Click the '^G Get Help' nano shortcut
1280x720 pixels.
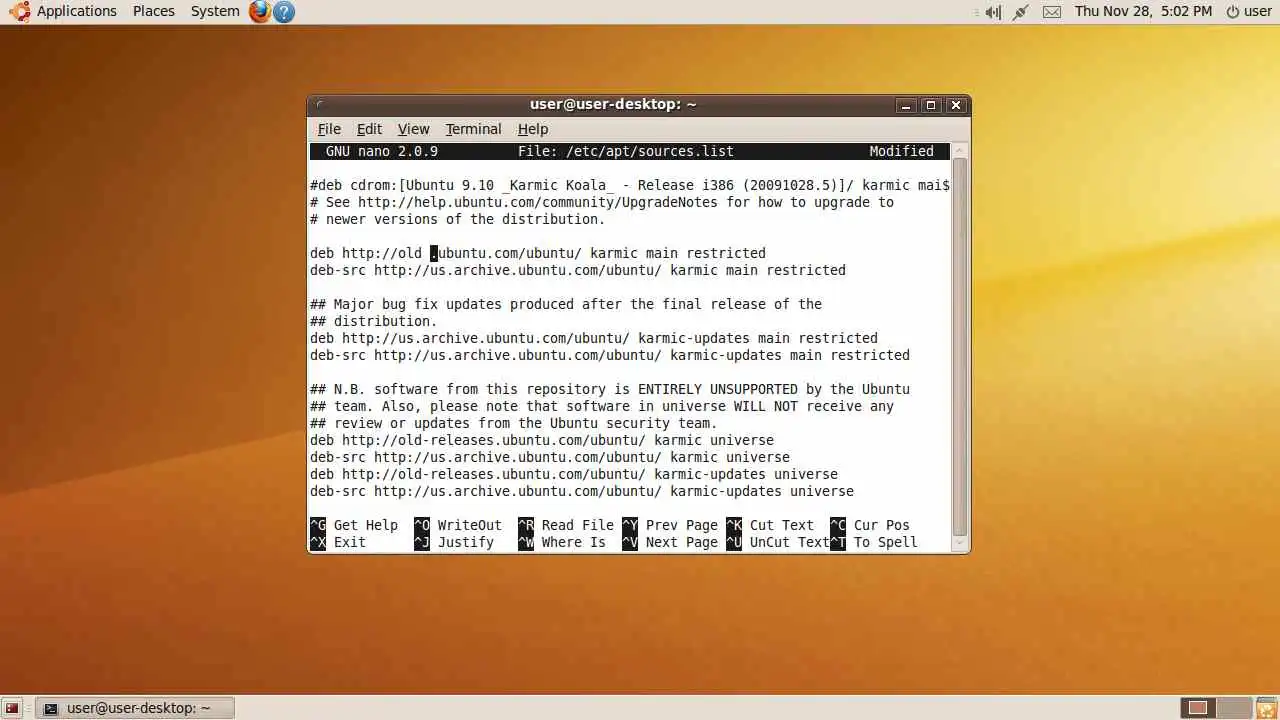tap(354, 525)
